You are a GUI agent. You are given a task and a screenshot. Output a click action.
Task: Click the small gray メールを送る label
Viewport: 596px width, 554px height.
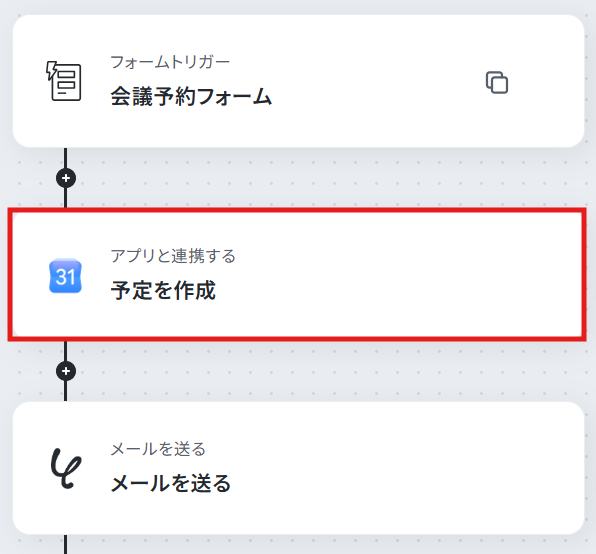(158, 449)
